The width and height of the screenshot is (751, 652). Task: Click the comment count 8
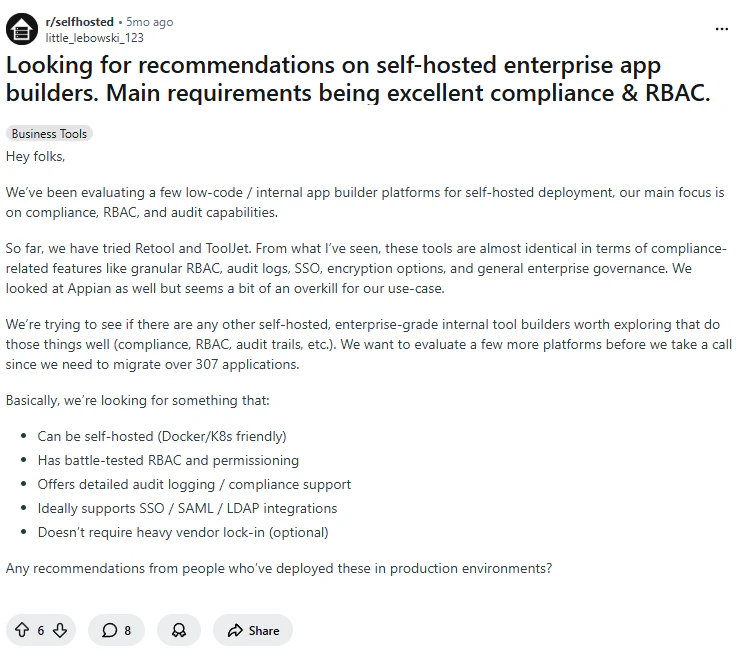(x=127, y=630)
